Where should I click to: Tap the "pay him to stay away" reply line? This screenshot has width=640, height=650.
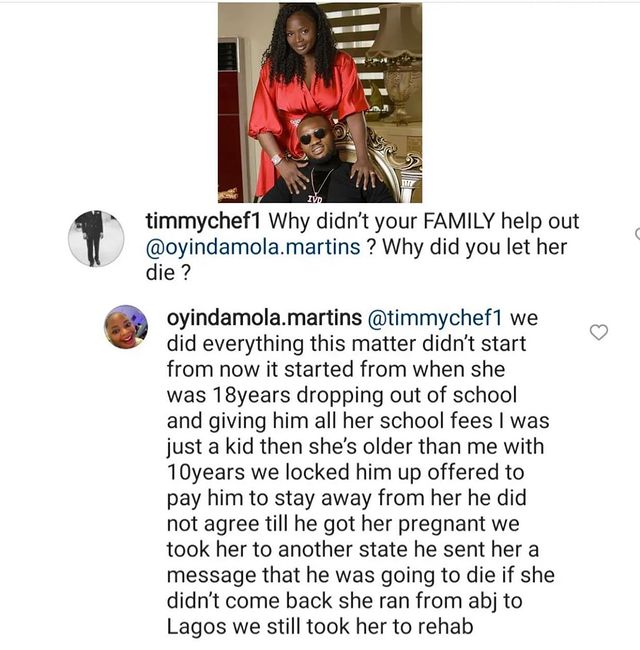[x=347, y=497]
